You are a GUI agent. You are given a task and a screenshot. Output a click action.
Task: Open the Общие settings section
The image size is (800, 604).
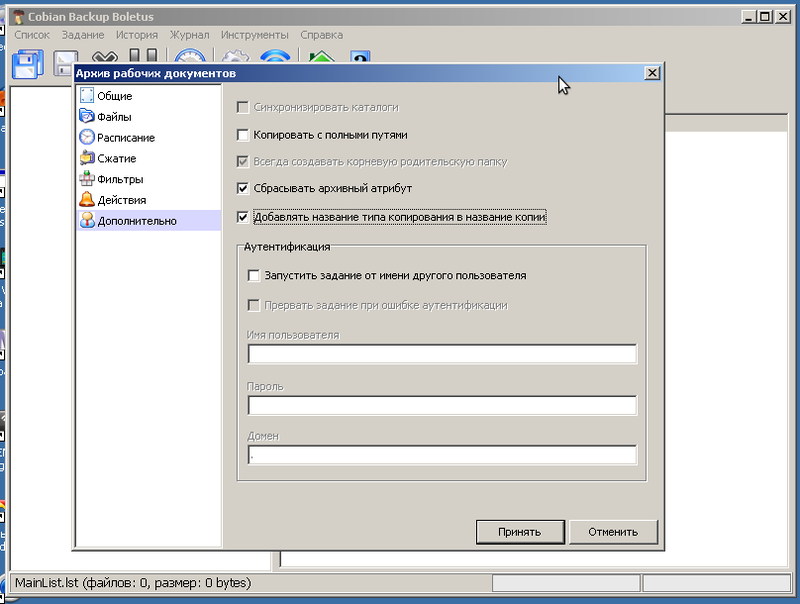pos(114,96)
